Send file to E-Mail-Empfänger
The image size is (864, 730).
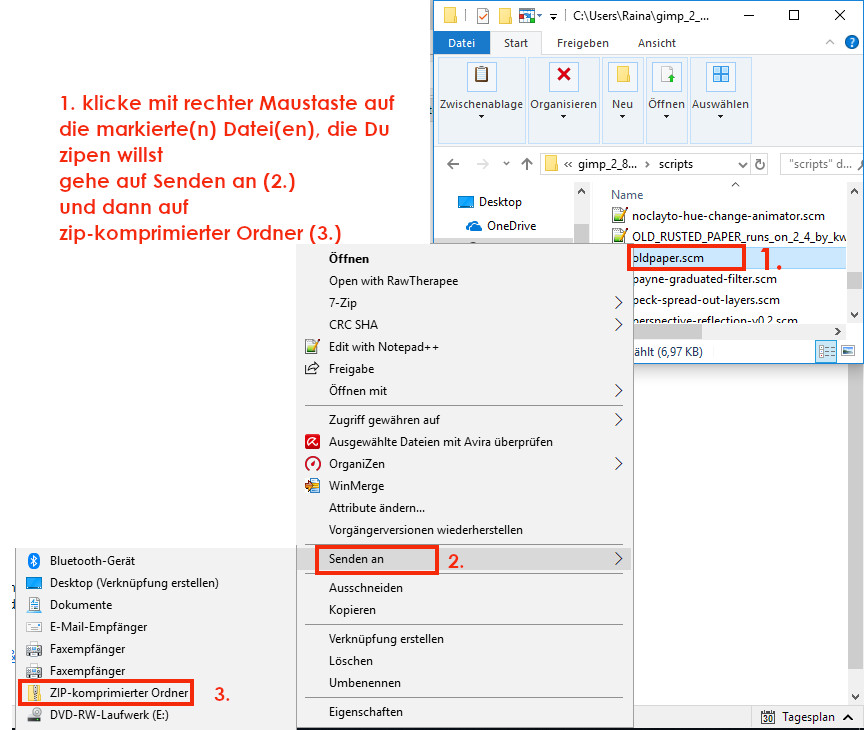(x=98, y=627)
